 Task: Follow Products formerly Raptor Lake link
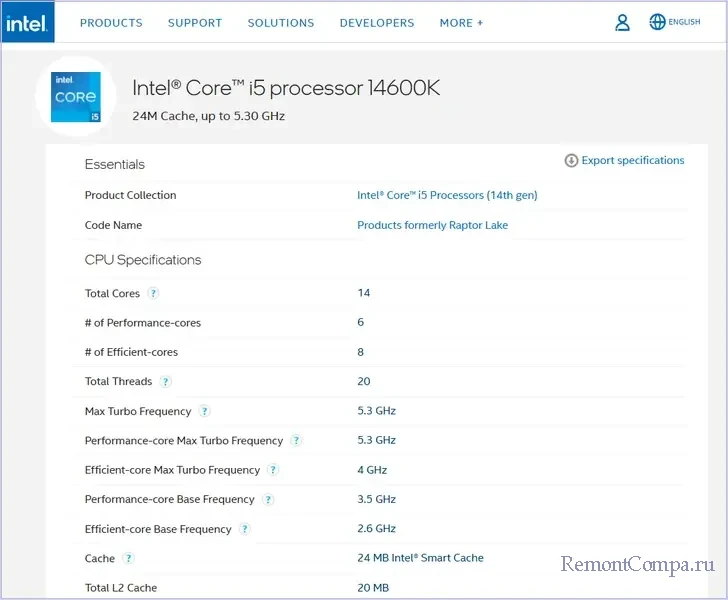point(432,225)
